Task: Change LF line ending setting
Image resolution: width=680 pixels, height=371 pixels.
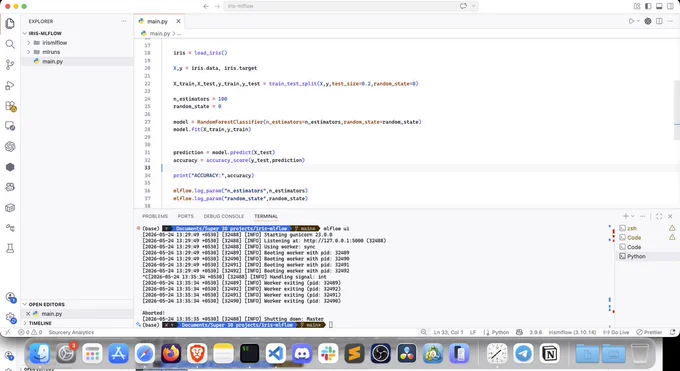Action: [x=473, y=332]
